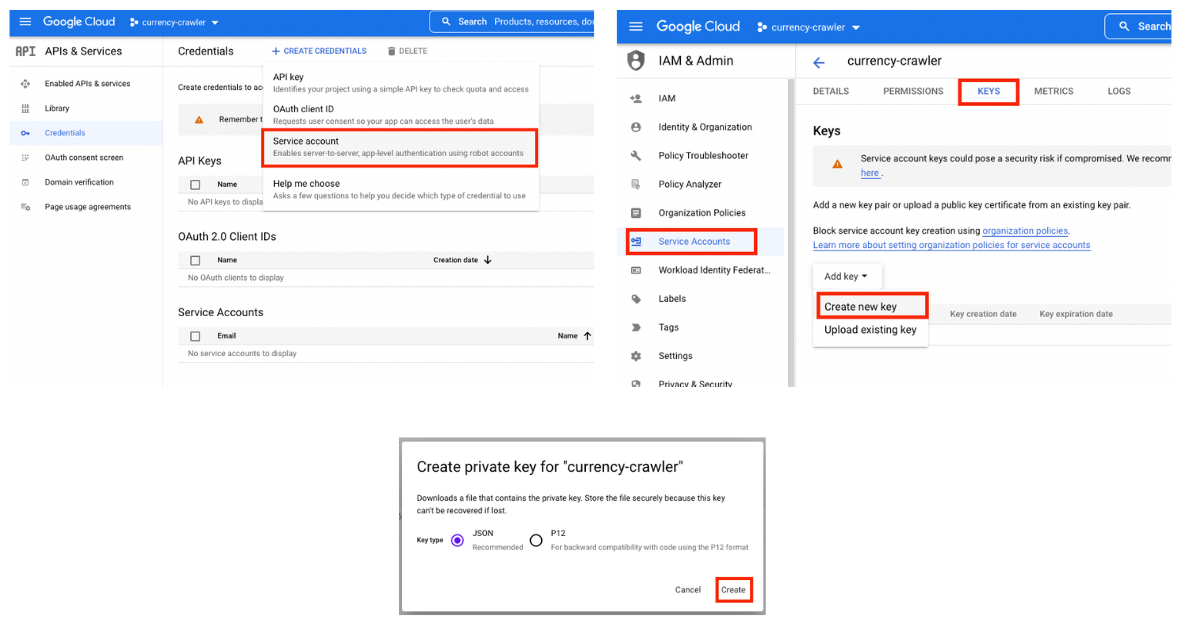
Task: Tick the checkbox in Service Accounts table header
Action: point(195,336)
